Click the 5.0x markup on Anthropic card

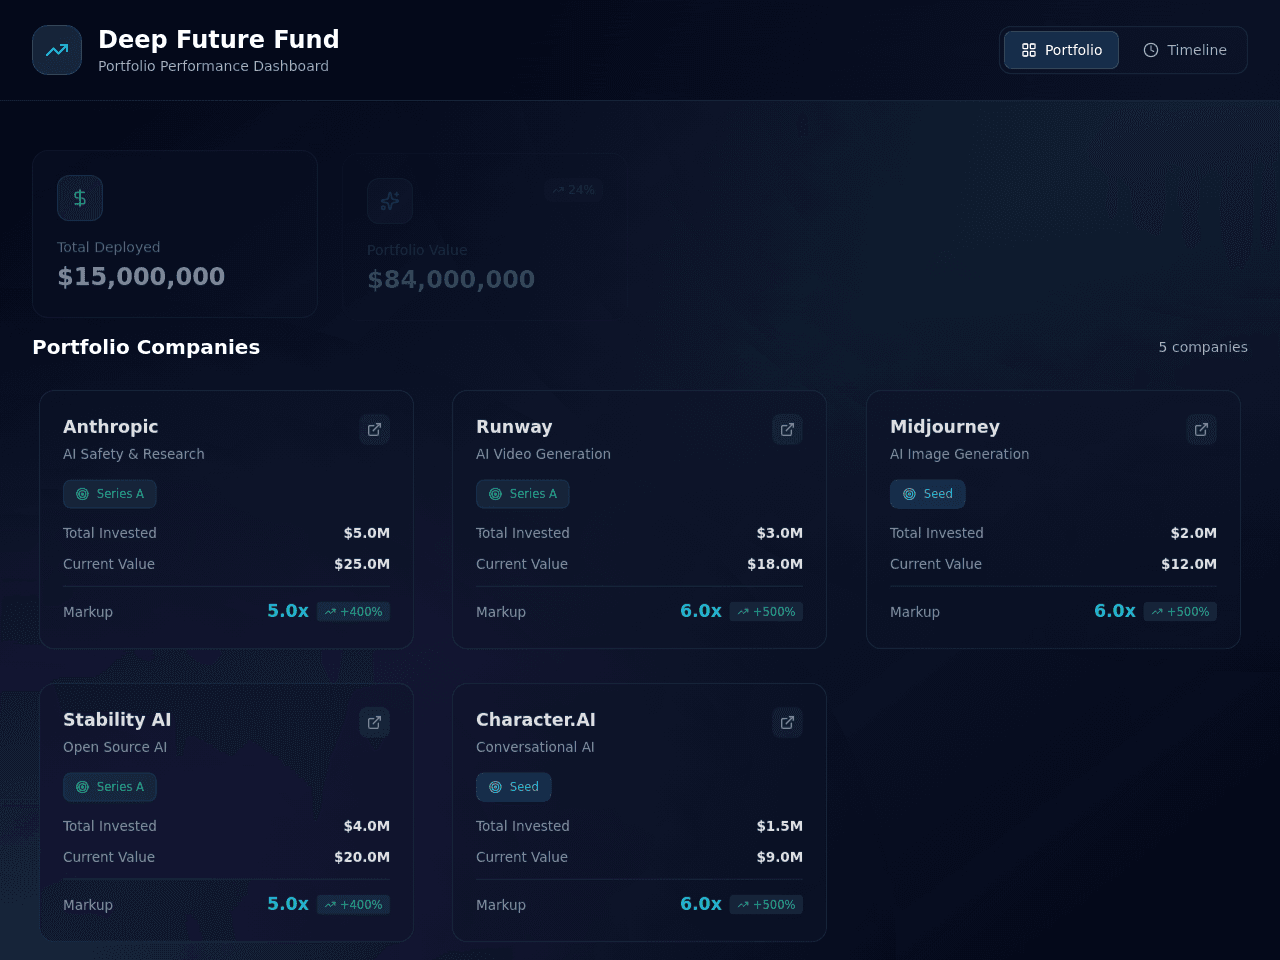(x=288, y=611)
